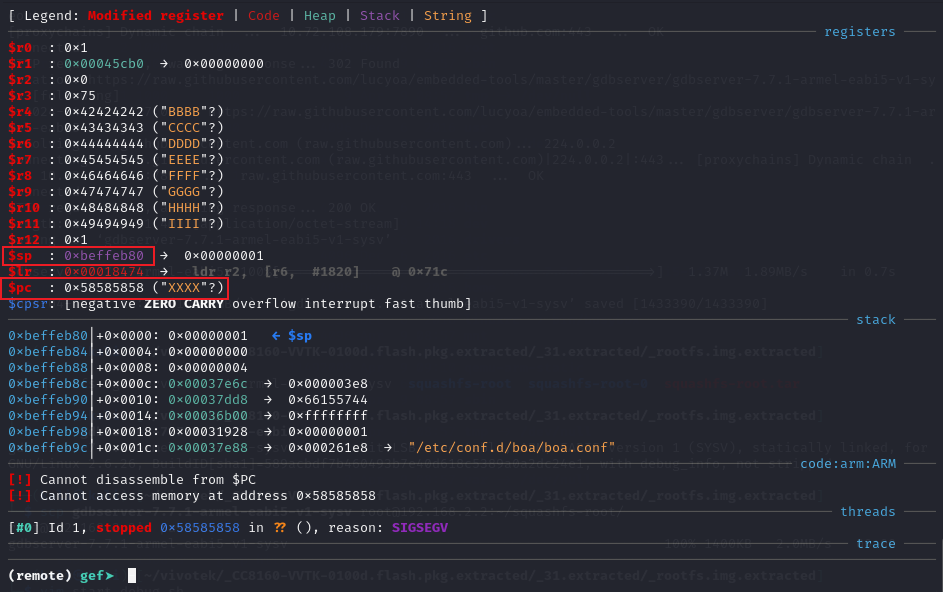943x592 pixels.
Task: Click stack address 0xbeffeb9c
Action: [x=48, y=447]
